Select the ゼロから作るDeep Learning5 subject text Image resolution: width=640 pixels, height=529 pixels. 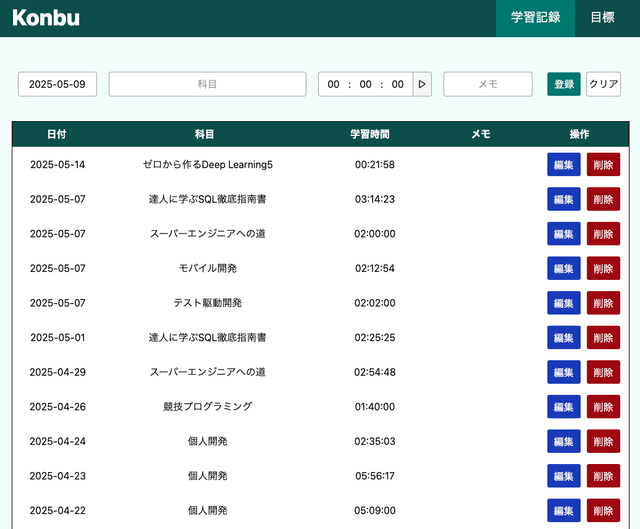[207, 164]
